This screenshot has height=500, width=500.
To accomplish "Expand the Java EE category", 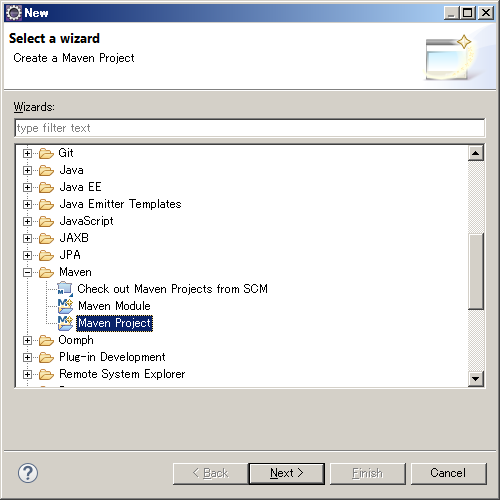I will click(x=27, y=188).
